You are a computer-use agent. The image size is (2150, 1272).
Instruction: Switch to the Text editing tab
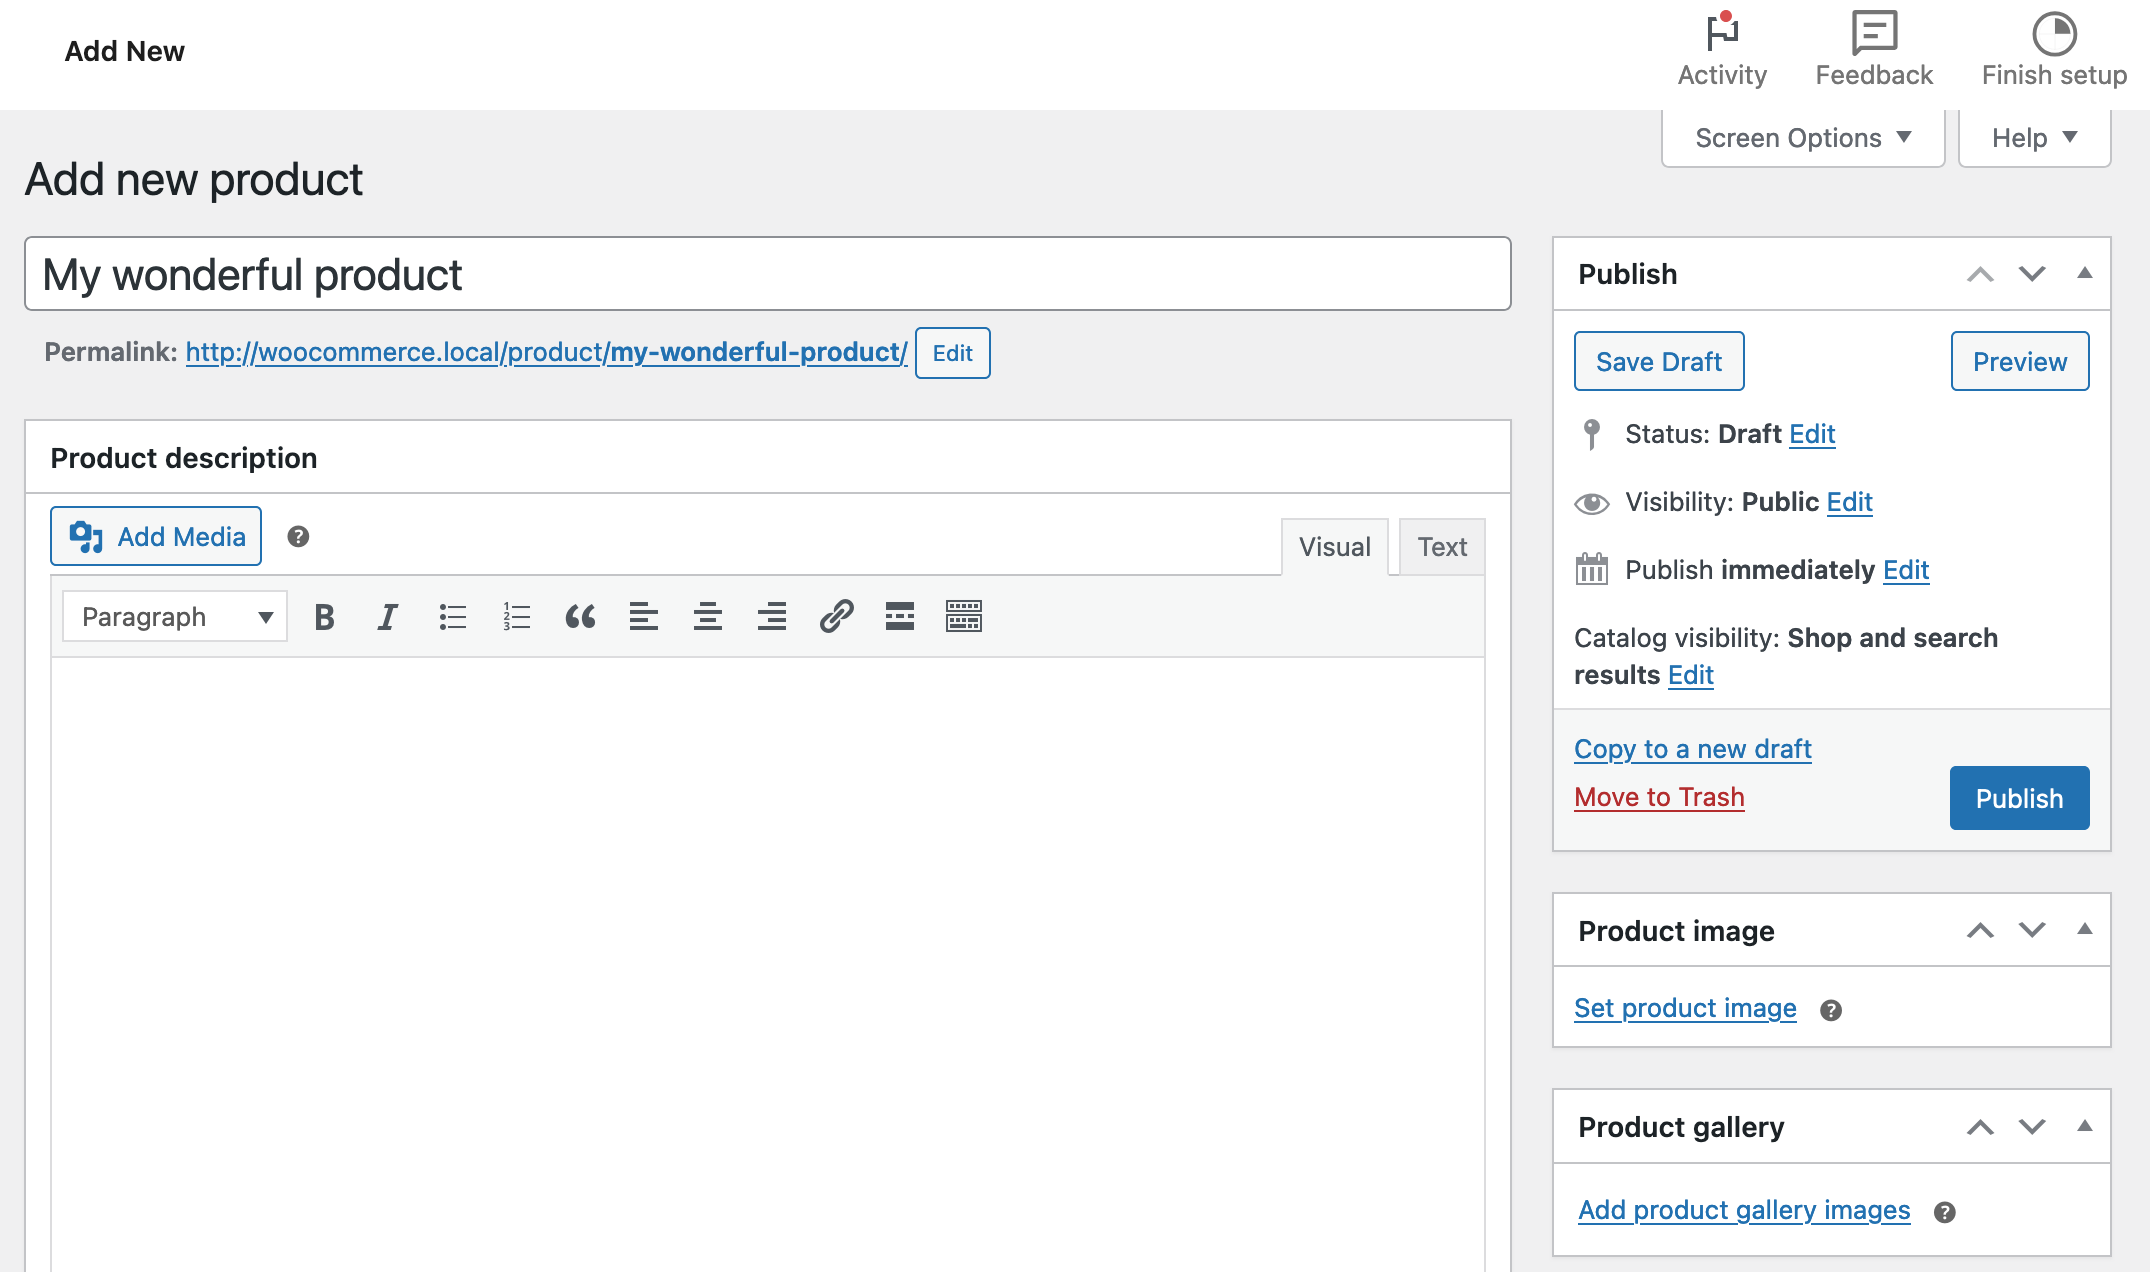pos(1441,546)
